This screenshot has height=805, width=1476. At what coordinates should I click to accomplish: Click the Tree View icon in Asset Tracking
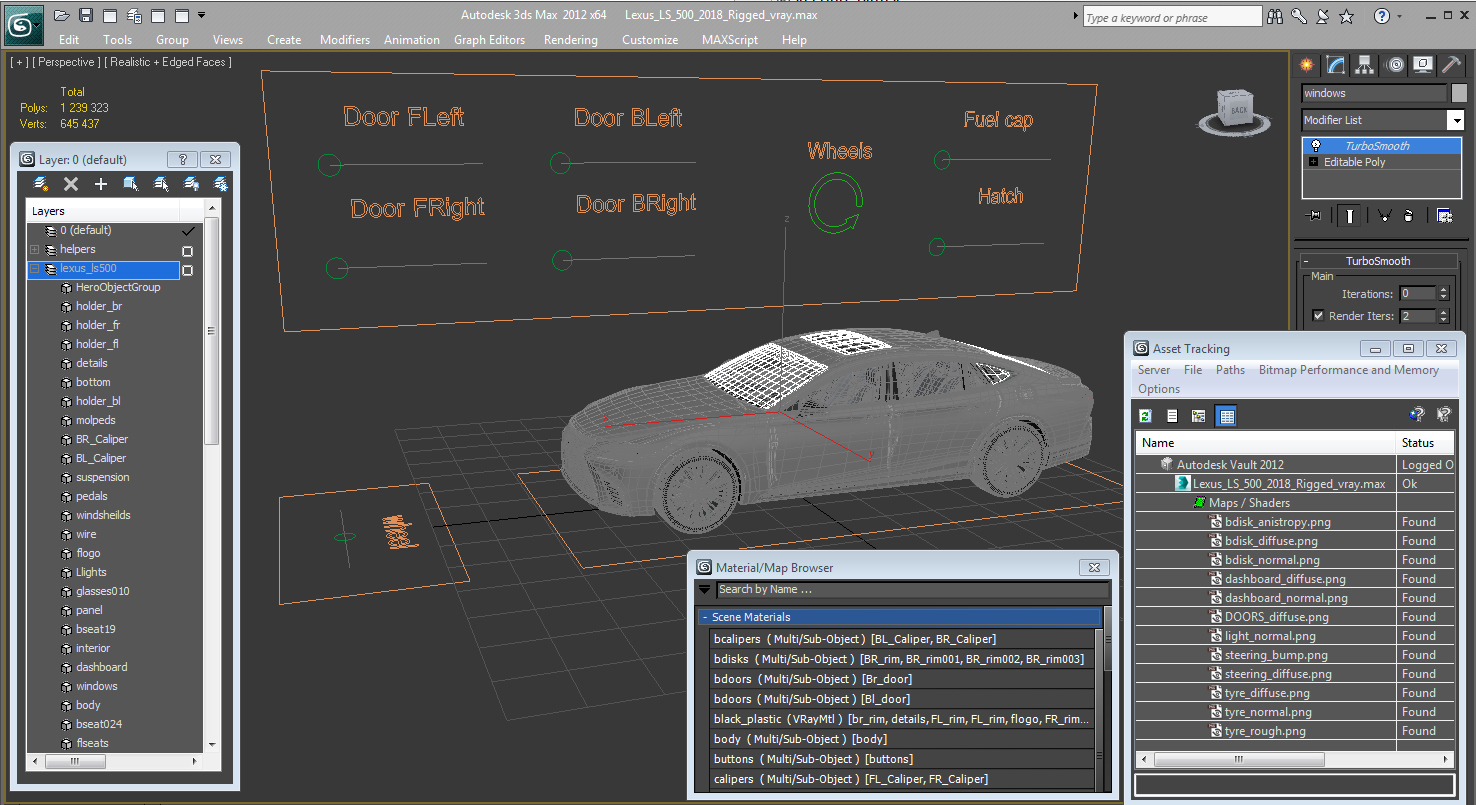click(1198, 416)
